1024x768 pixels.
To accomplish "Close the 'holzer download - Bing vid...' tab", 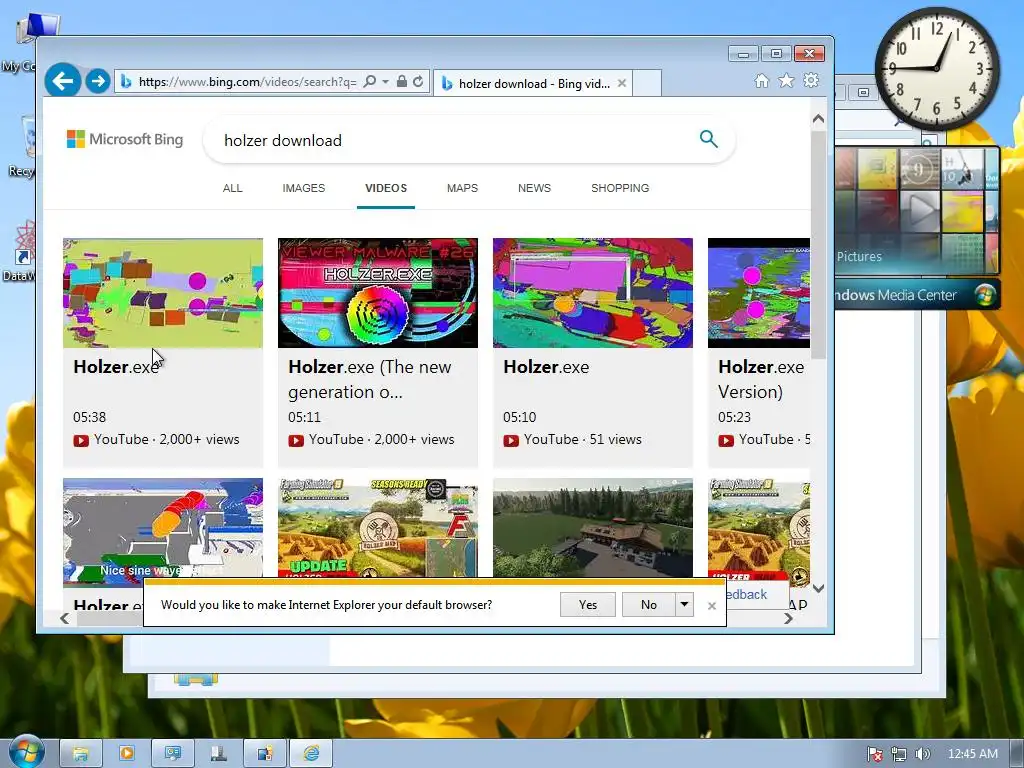I will (x=622, y=83).
